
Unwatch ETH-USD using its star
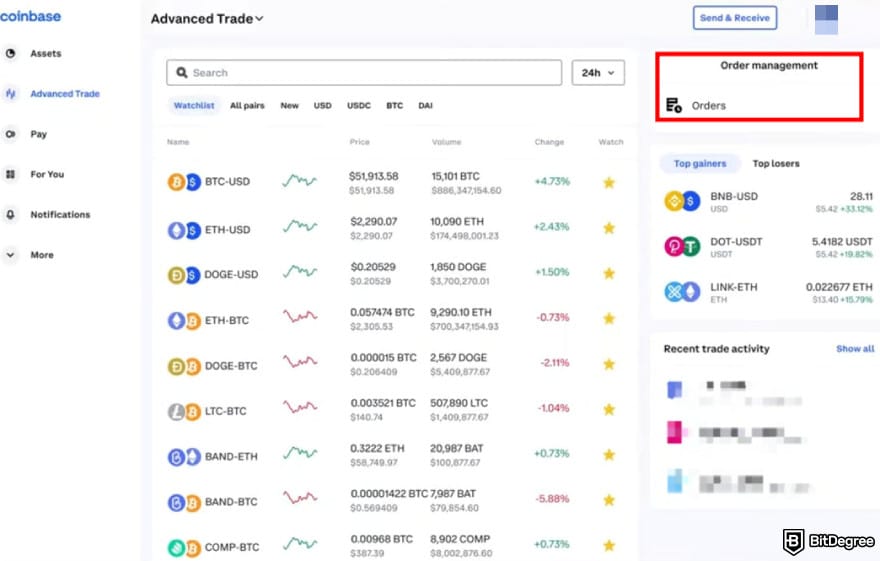coord(609,228)
